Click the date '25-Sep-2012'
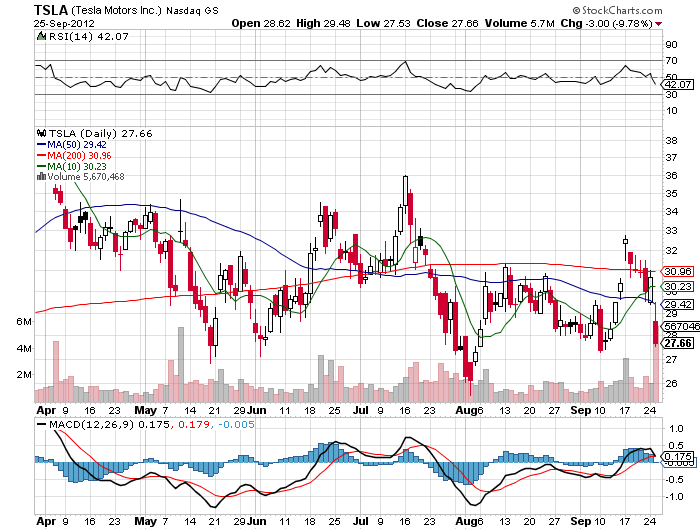This screenshot has width=700, height=530. 64,24
